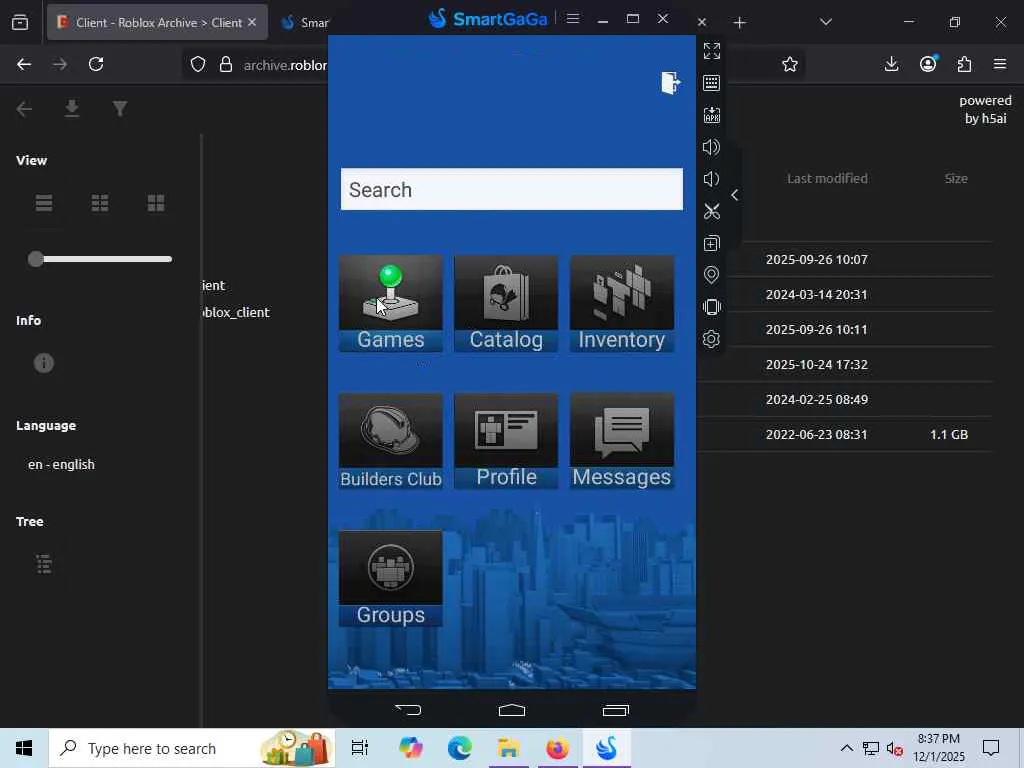Open the Firefox account icon
The width and height of the screenshot is (1024, 768).
click(928, 63)
